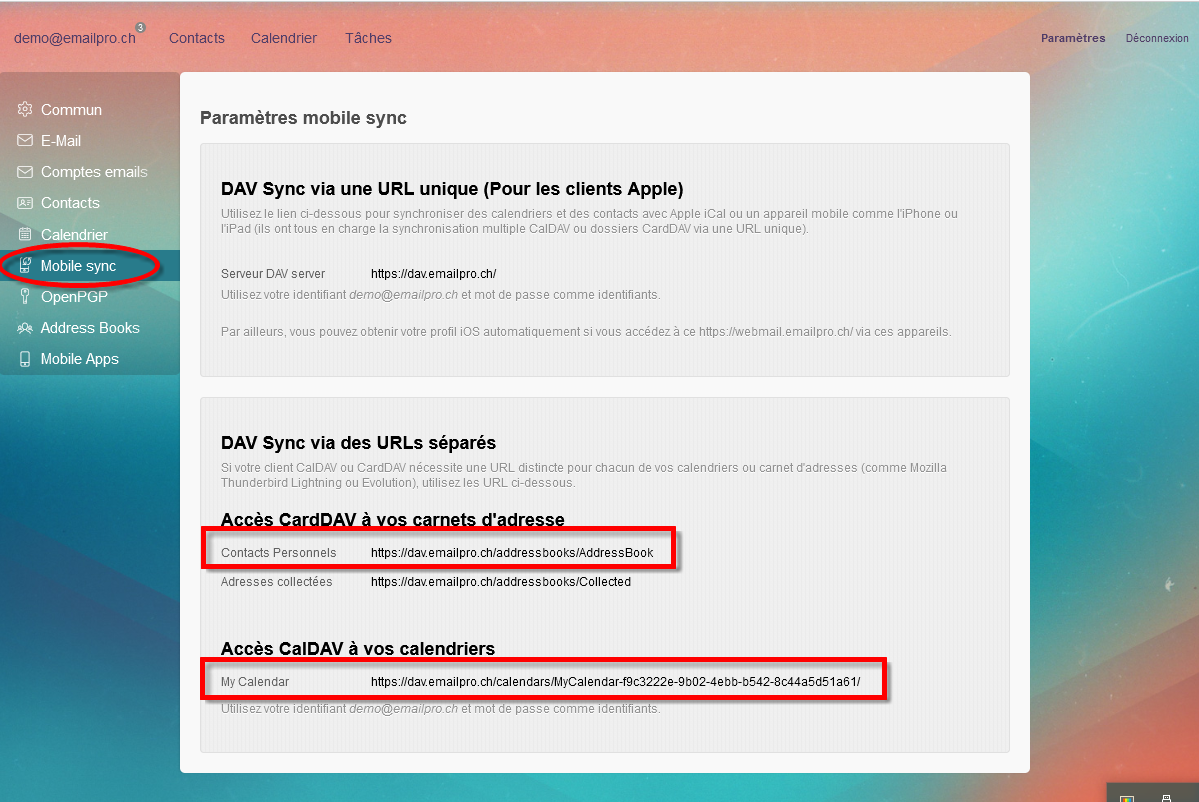Click the Mobile Apps phone icon
This screenshot has height=802, width=1199.
coord(25,359)
